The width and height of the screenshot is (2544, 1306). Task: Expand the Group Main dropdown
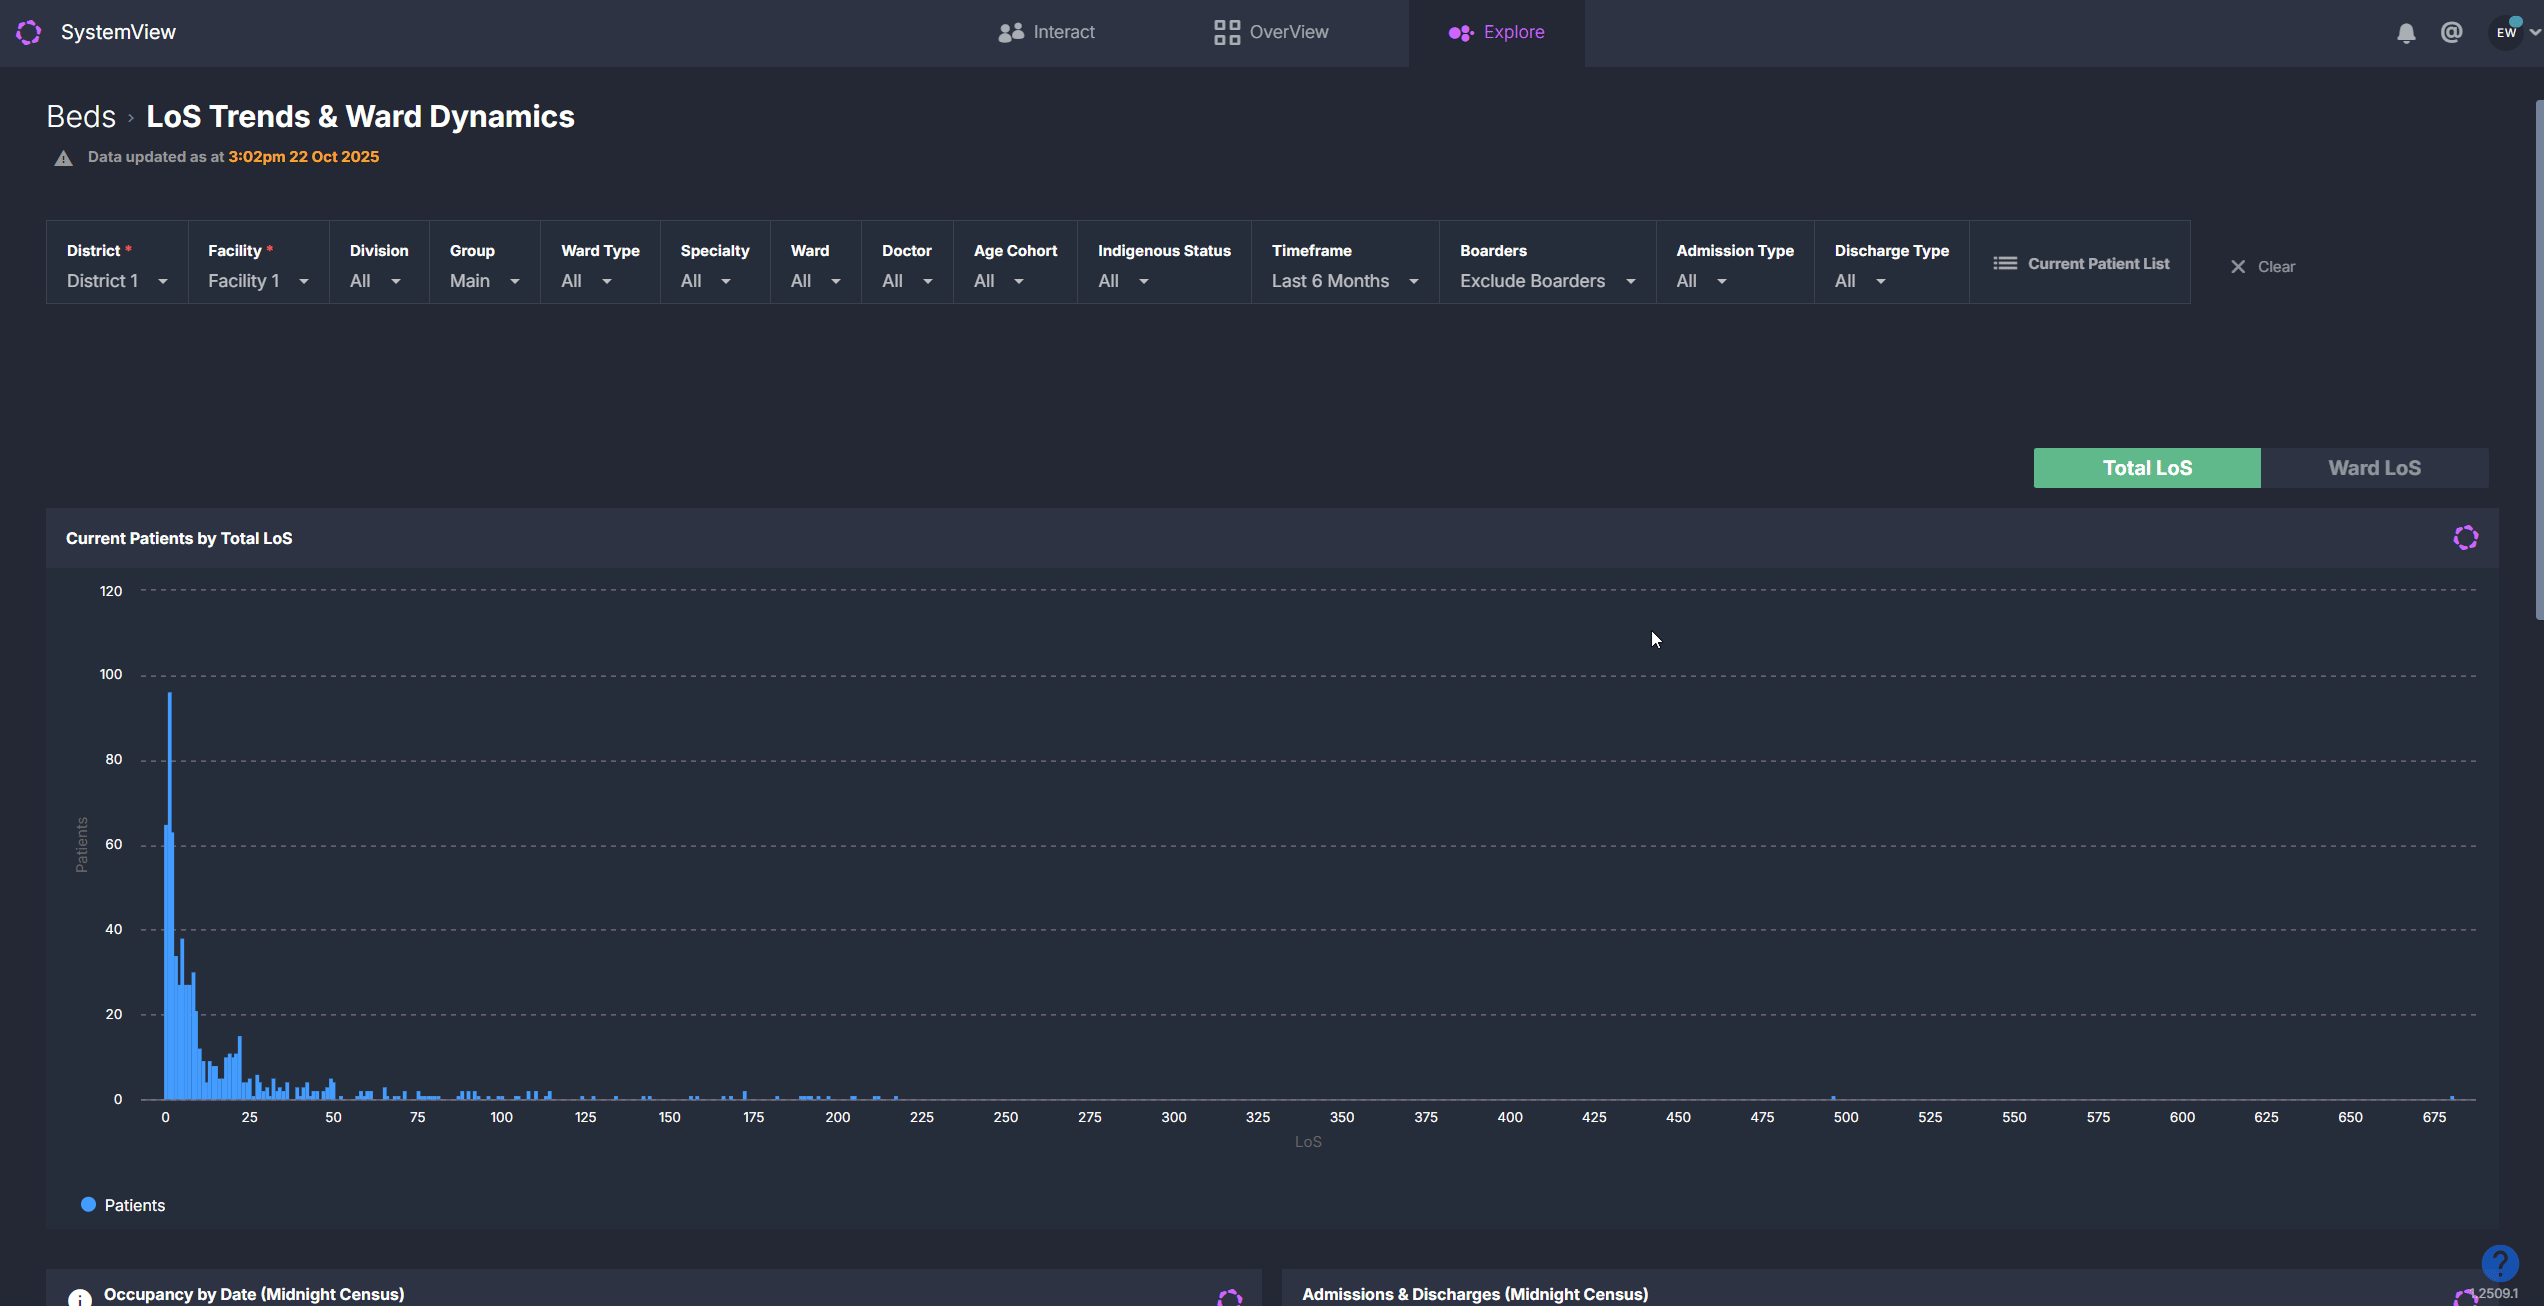coord(484,281)
